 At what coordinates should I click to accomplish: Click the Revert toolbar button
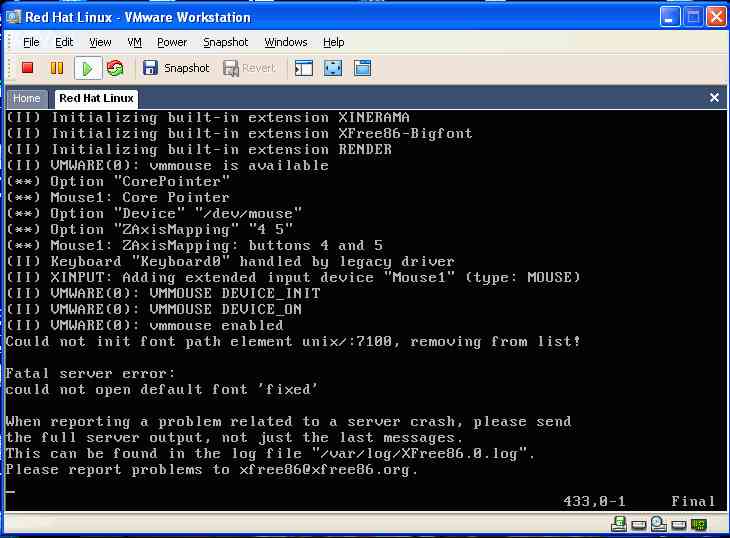[x=250, y=68]
